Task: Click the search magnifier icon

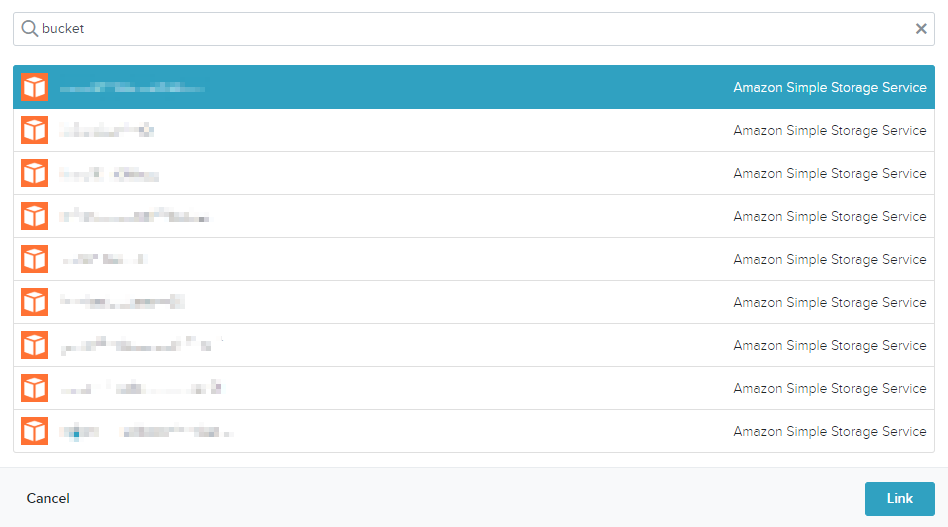Action: click(29, 28)
